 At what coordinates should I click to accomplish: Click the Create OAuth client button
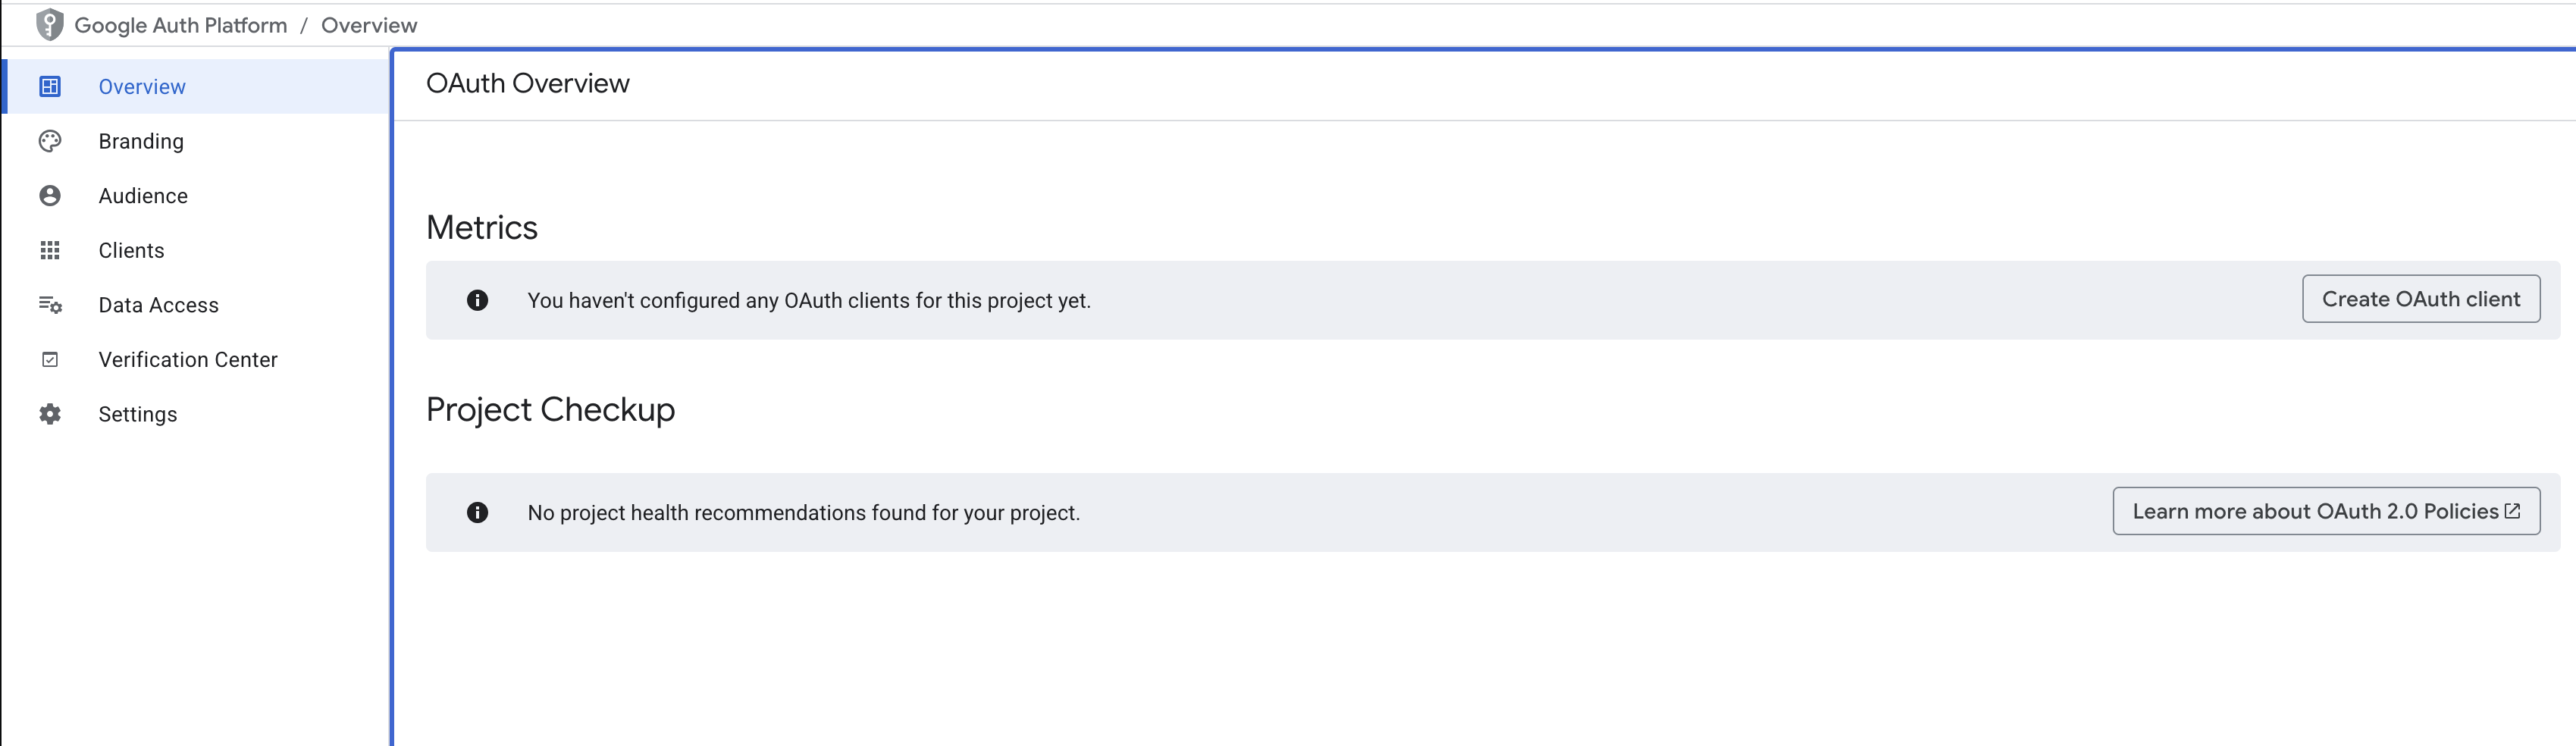pyautogui.click(x=2420, y=298)
